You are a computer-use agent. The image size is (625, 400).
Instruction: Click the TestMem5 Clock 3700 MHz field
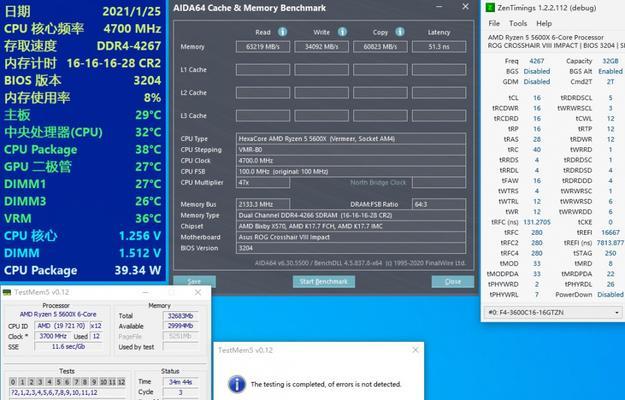[53, 336]
